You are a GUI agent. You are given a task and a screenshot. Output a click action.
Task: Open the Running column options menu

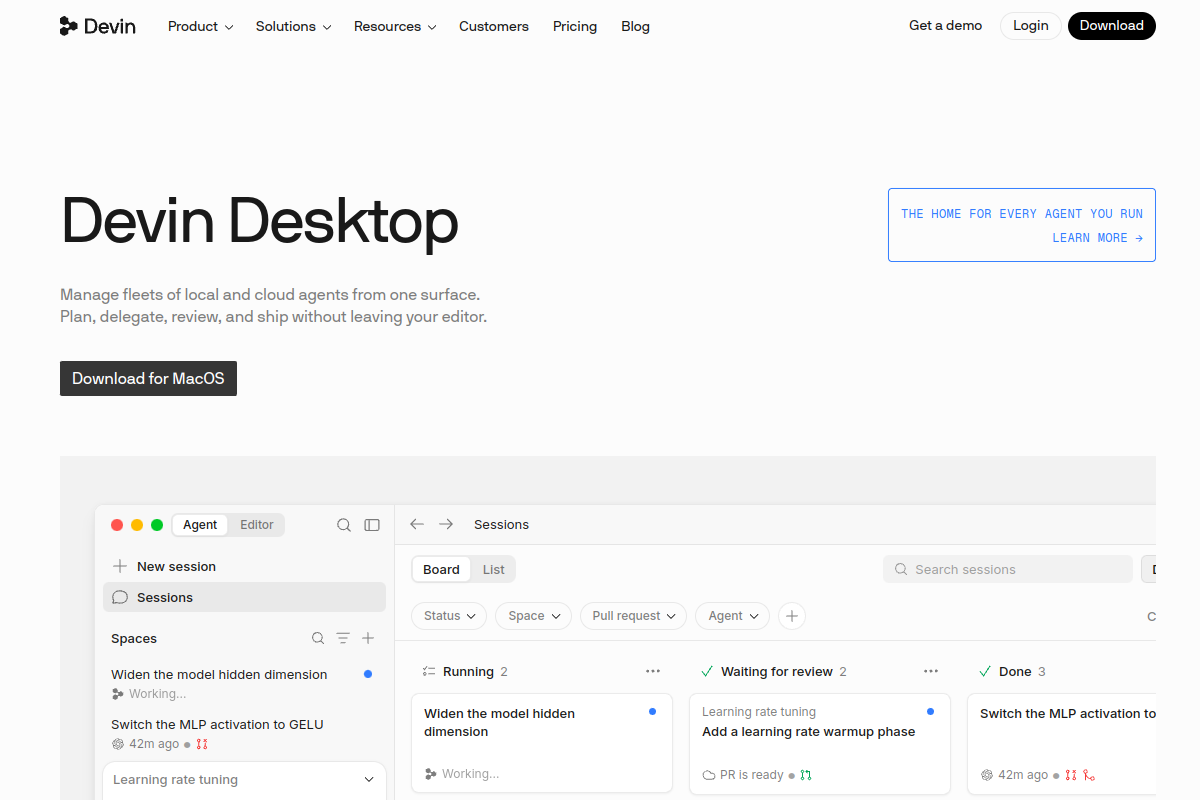653,671
